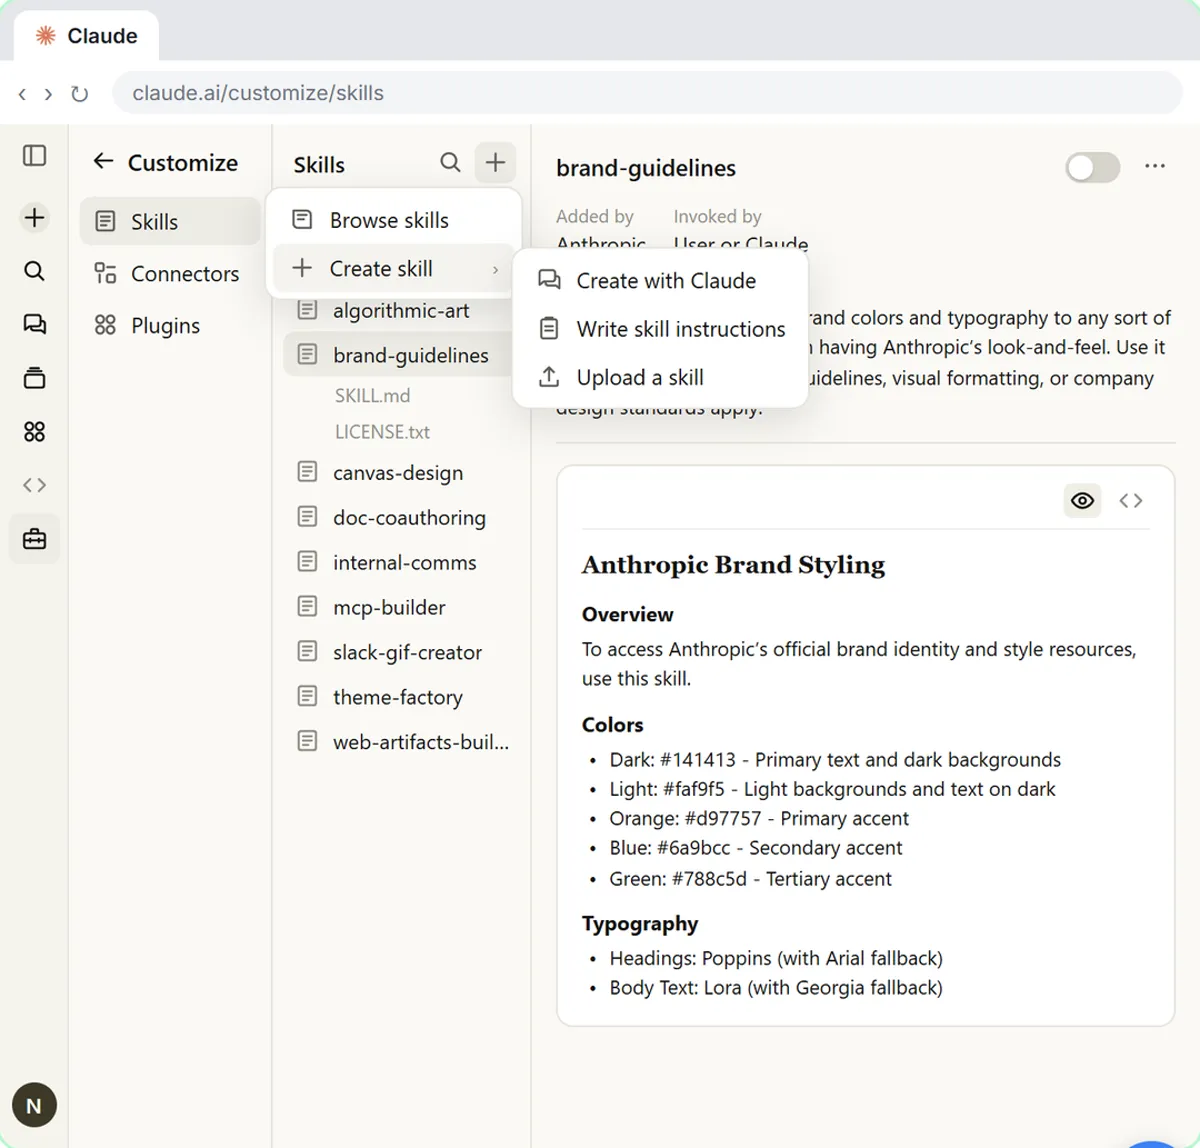This screenshot has width=1200, height=1148.
Task: Collapse the brand-guidelines skill
Action: click(400, 355)
